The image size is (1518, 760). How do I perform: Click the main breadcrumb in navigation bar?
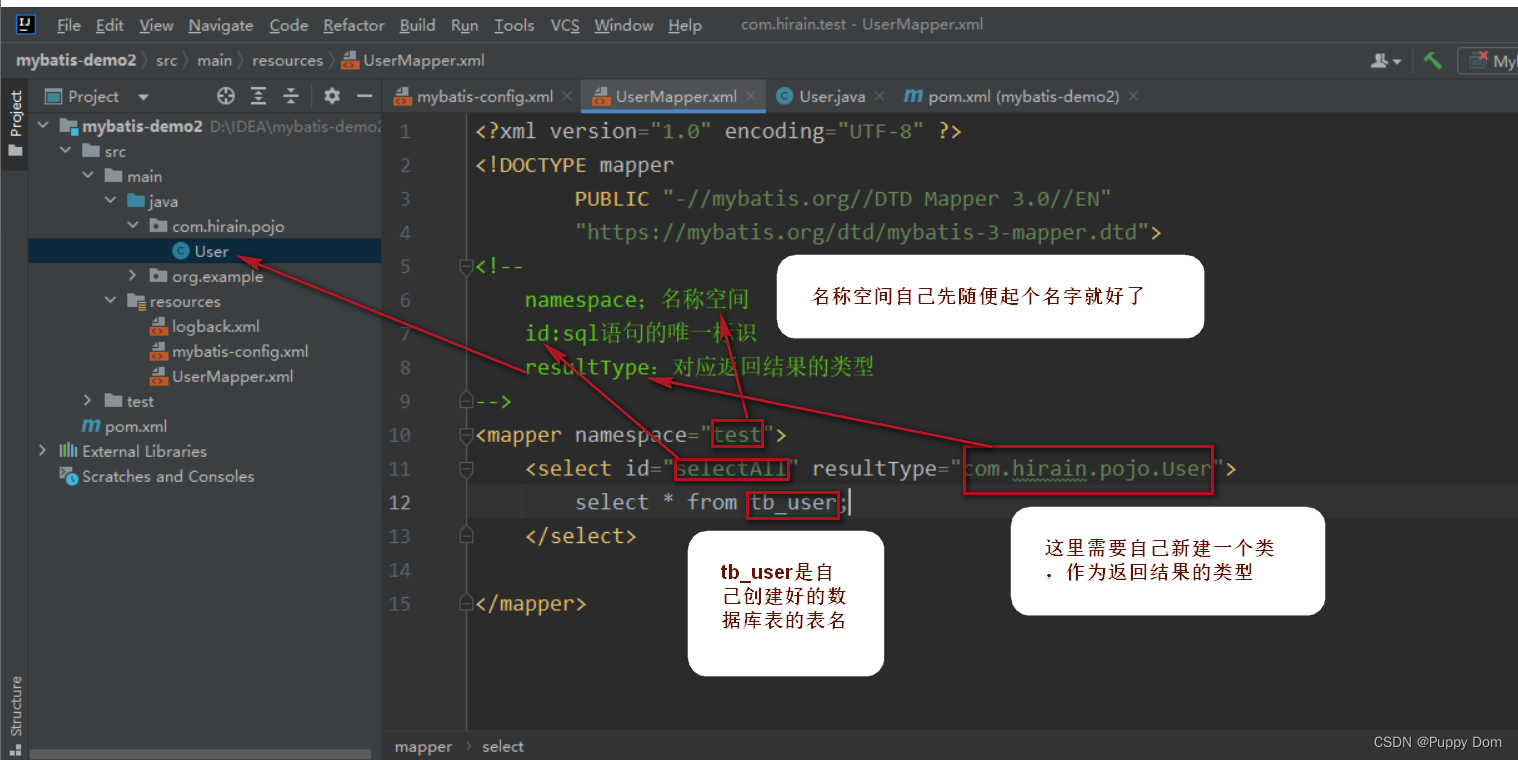point(214,60)
